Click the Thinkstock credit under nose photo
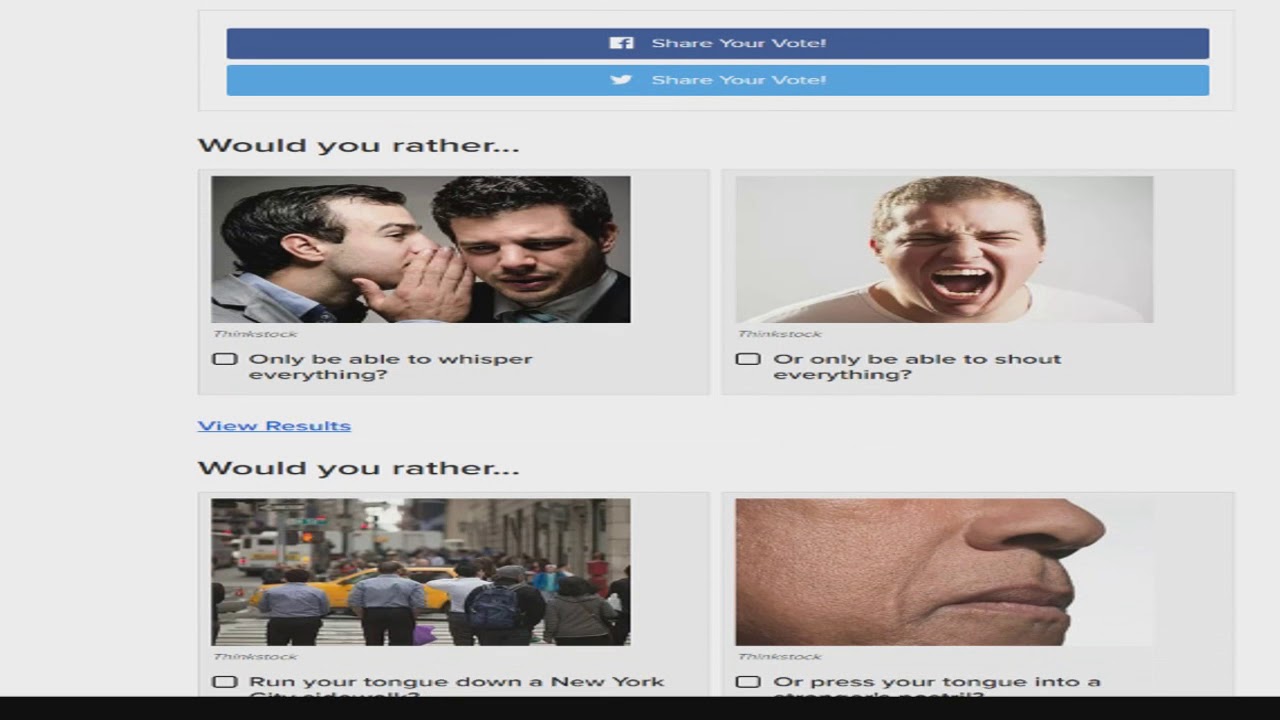1280x720 pixels. (x=779, y=657)
